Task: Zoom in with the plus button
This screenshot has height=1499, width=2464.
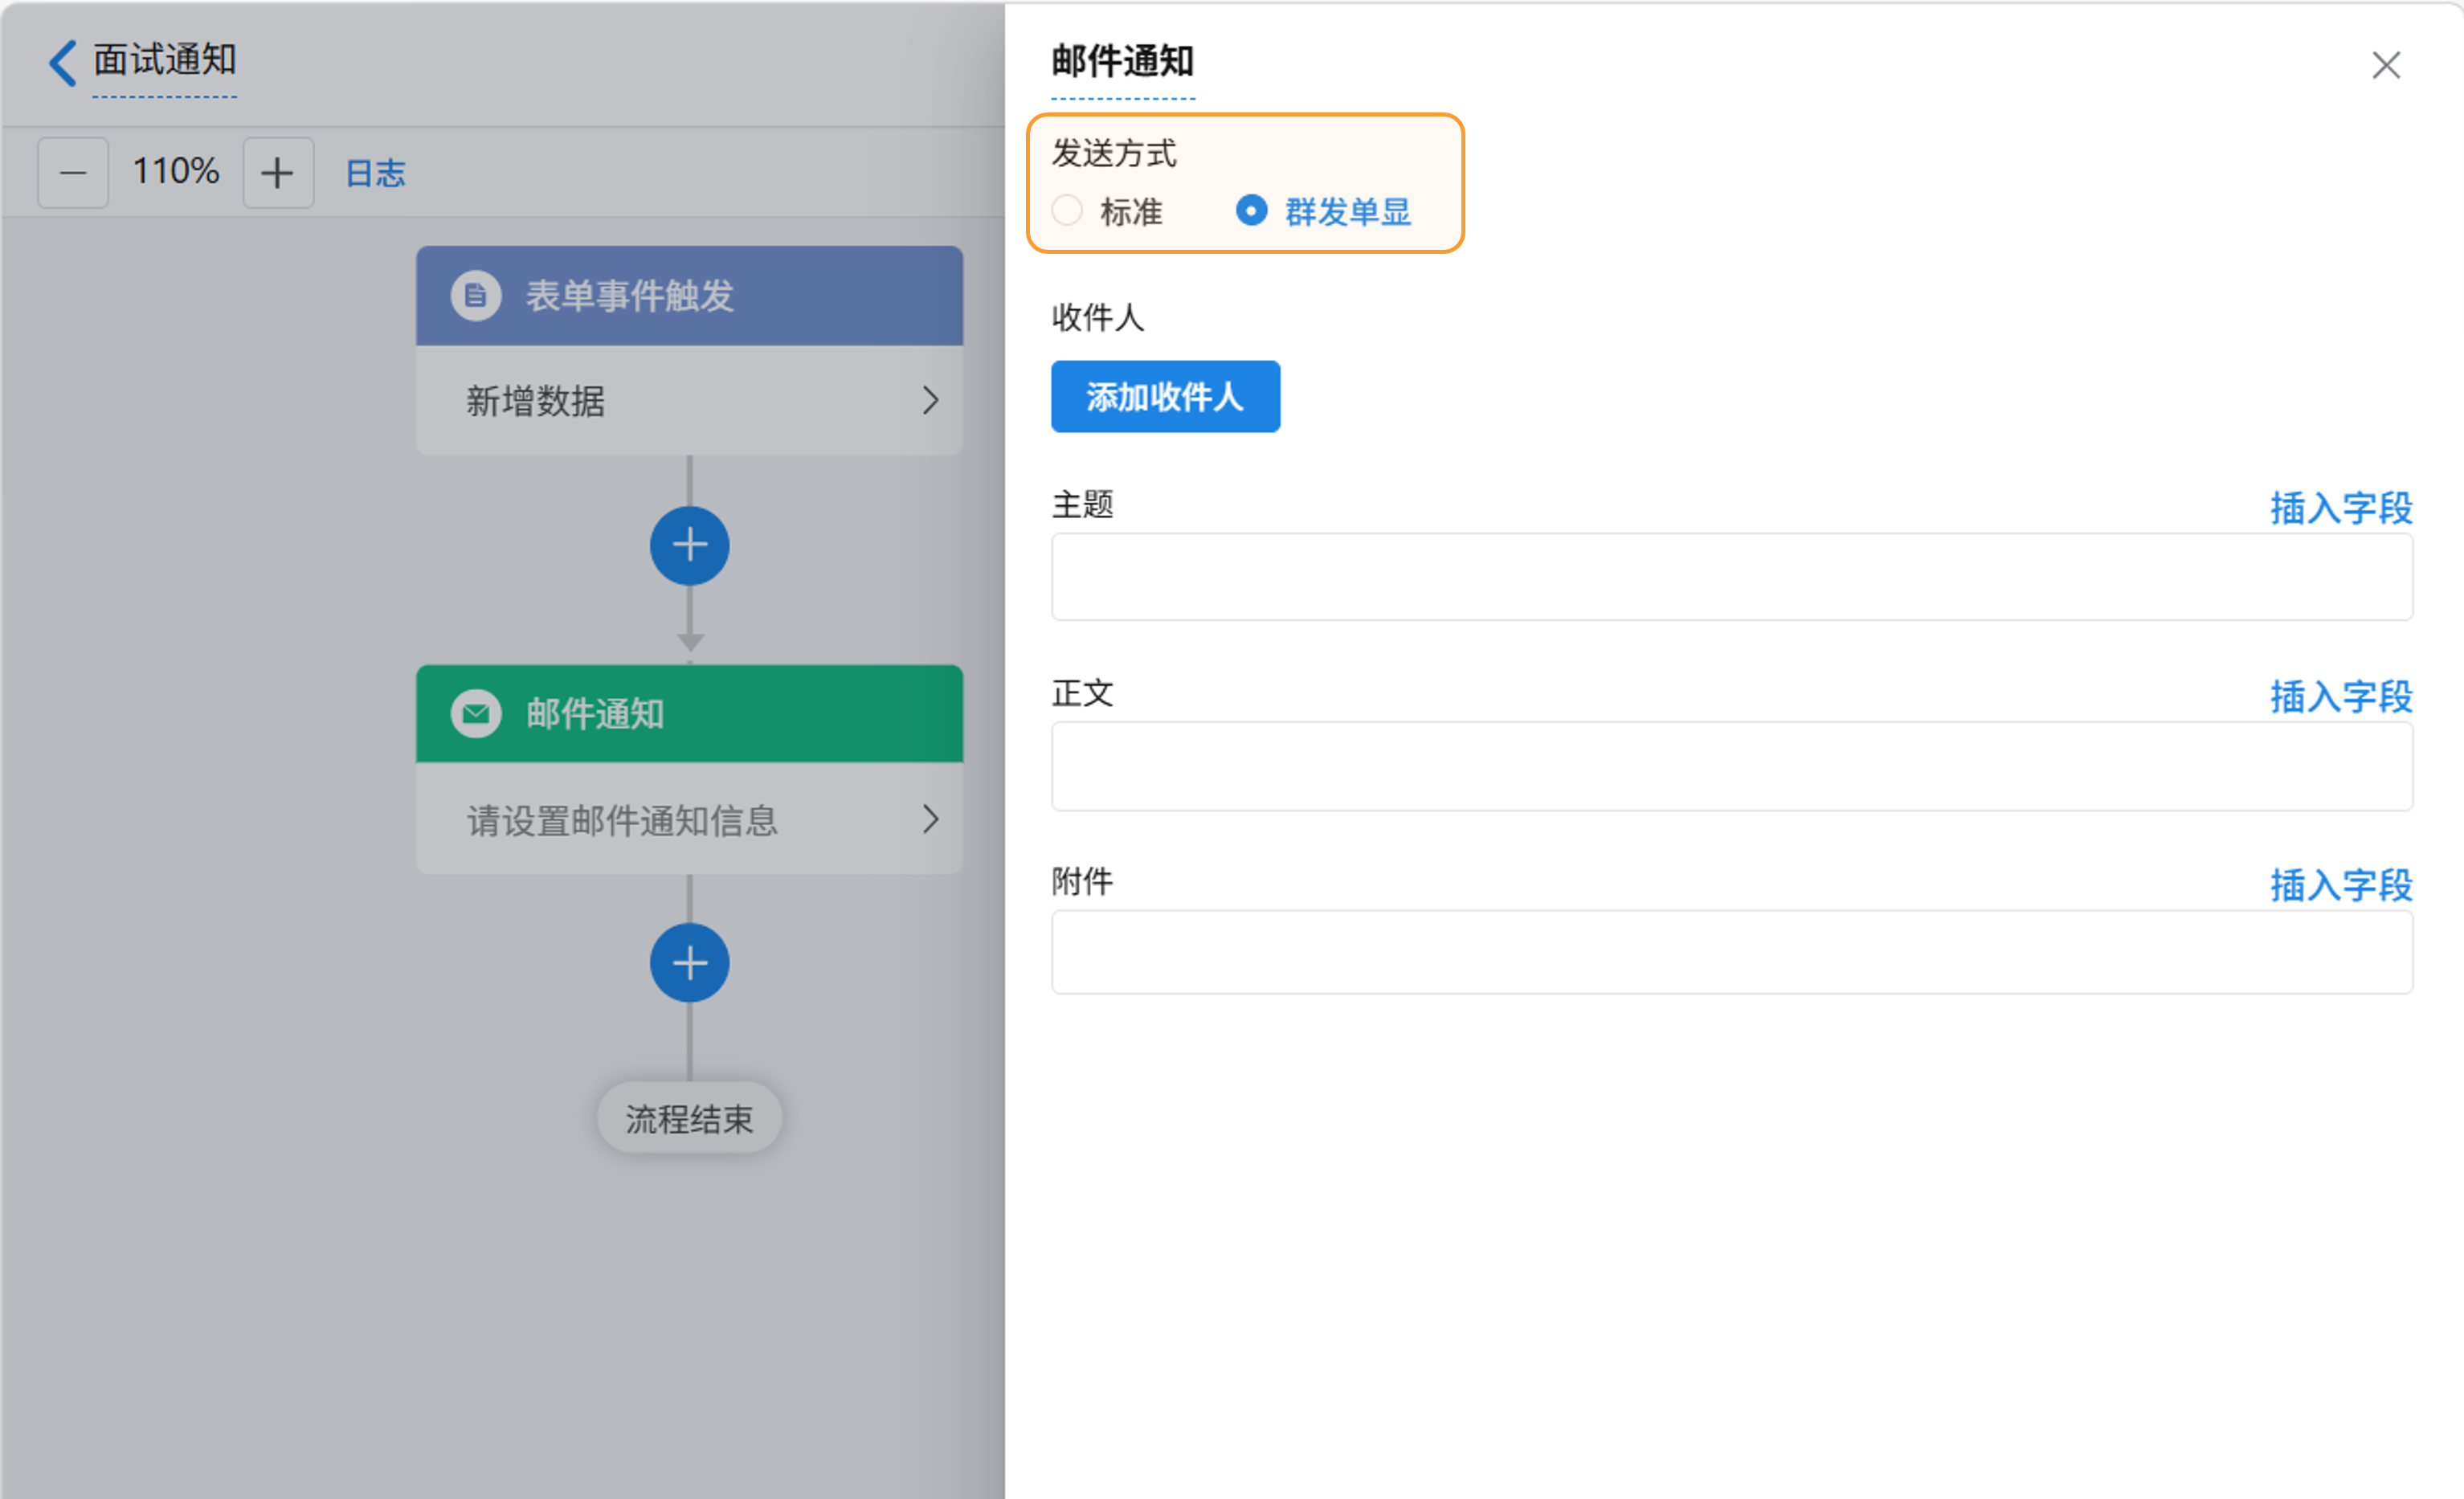Action: [x=278, y=173]
